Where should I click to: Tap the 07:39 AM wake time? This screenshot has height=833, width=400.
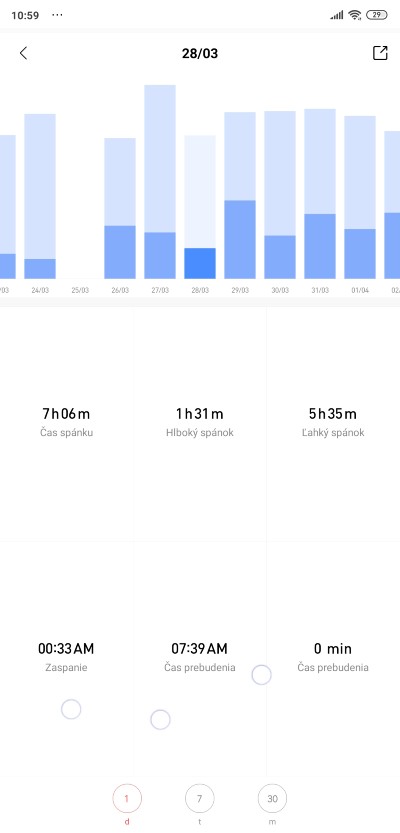pos(199,649)
